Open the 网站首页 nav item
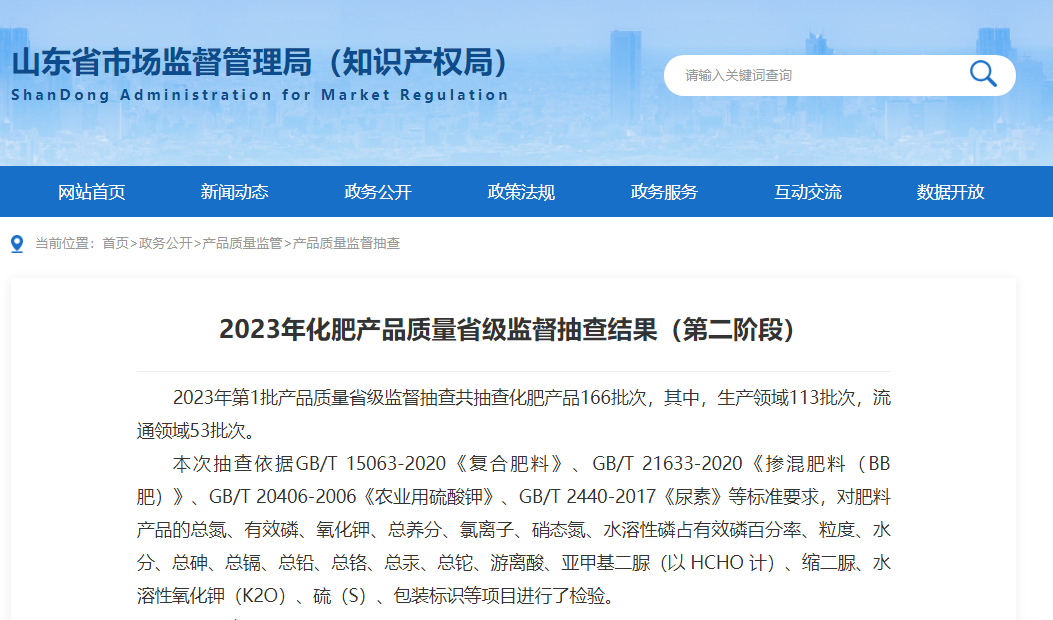The width and height of the screenshot is (1053, 620). point(91,192)
